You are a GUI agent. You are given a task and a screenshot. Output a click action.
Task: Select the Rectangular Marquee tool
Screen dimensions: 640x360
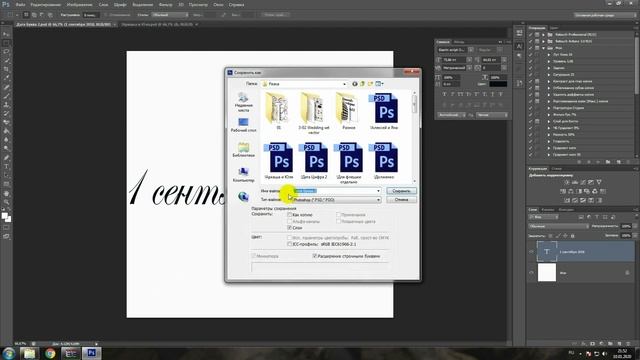[x=6, y=43]
